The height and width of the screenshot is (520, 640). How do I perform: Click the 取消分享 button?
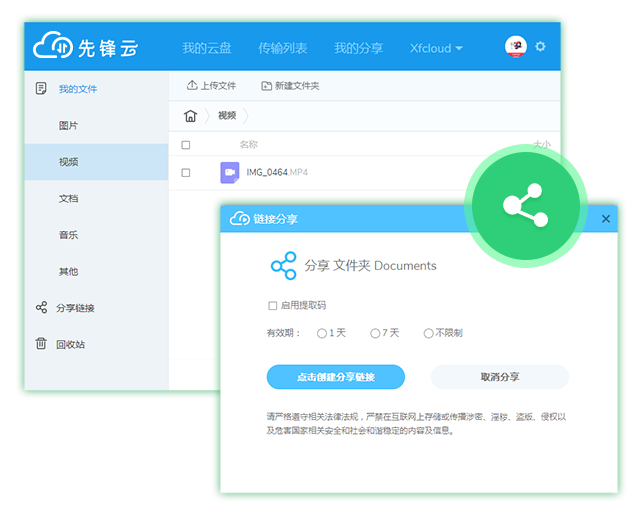pos(499,377)
